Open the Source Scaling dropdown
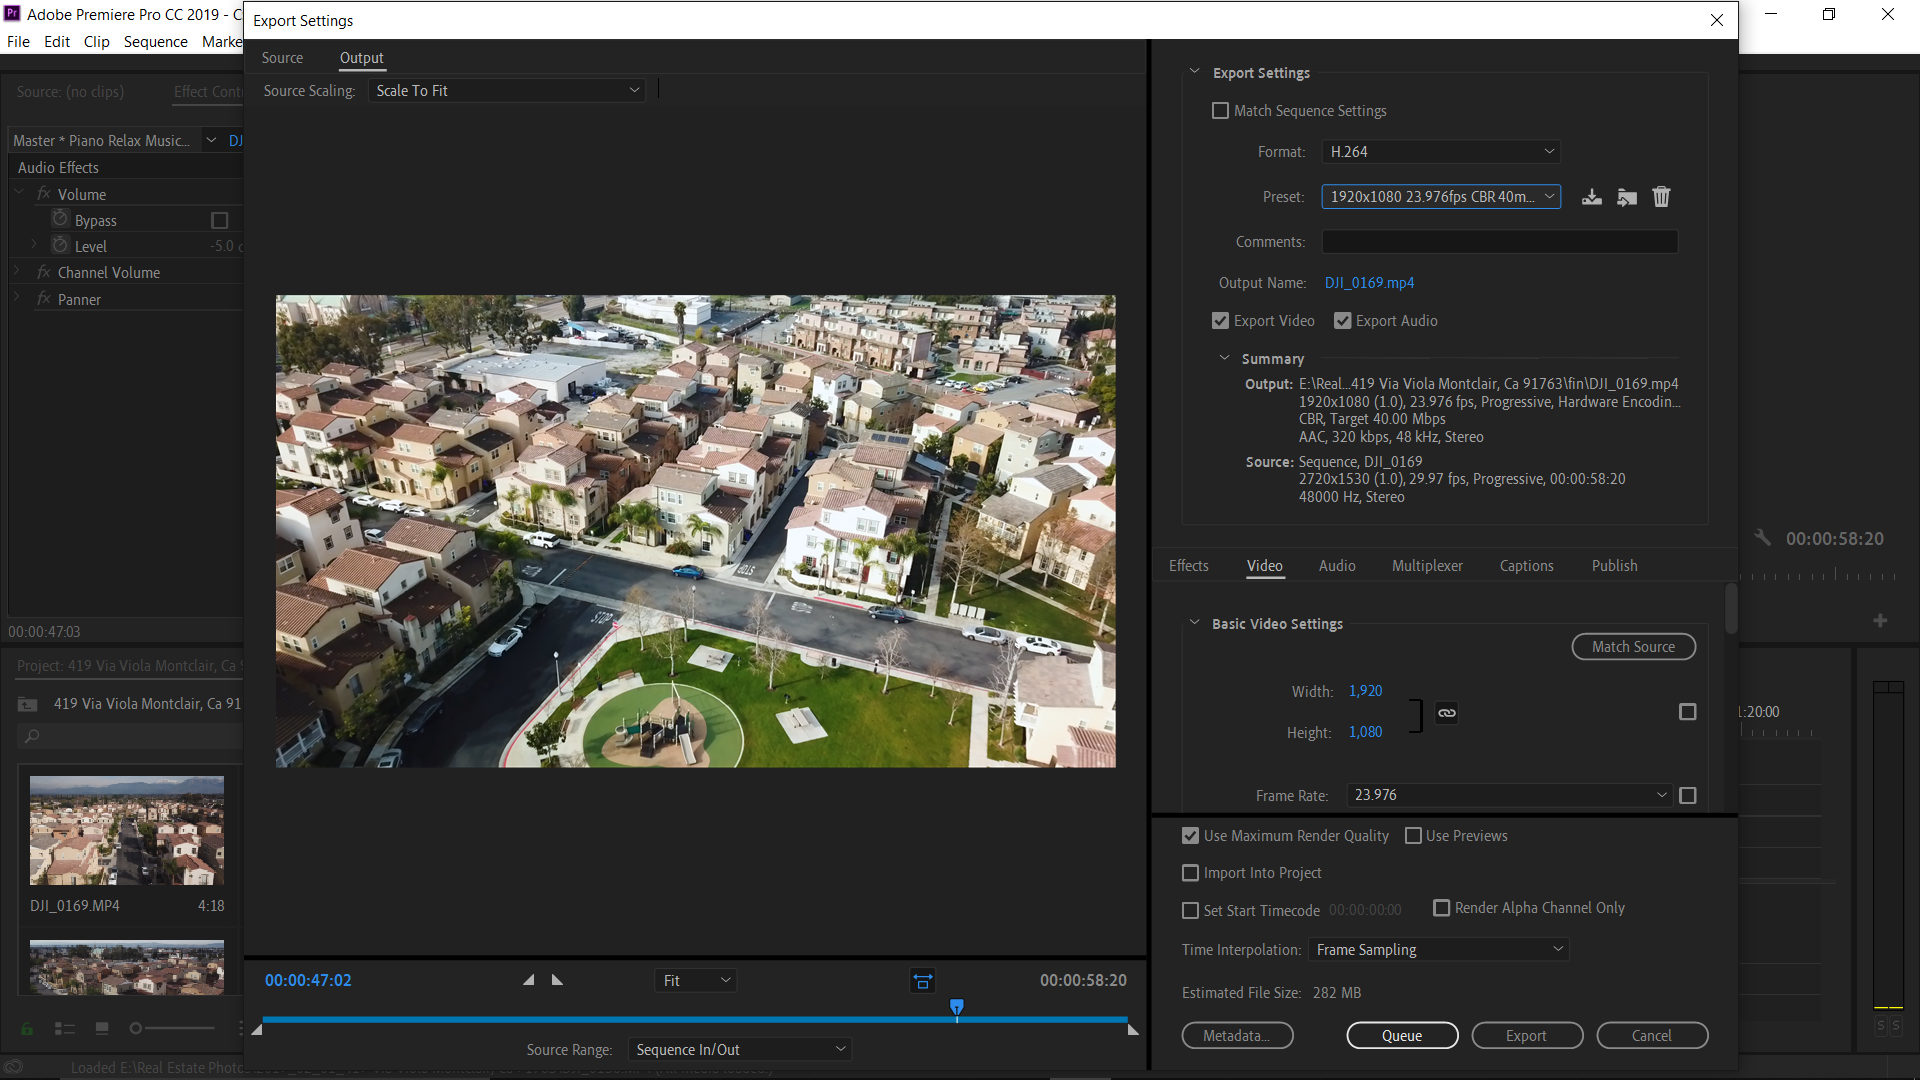 tap(506, 91)
